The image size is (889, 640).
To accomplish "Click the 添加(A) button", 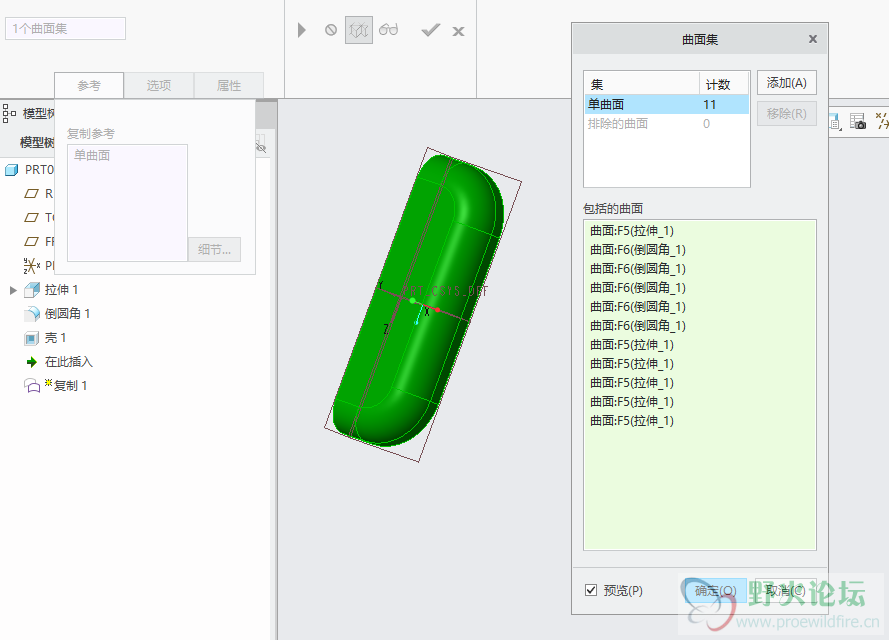I will (786, 83).
